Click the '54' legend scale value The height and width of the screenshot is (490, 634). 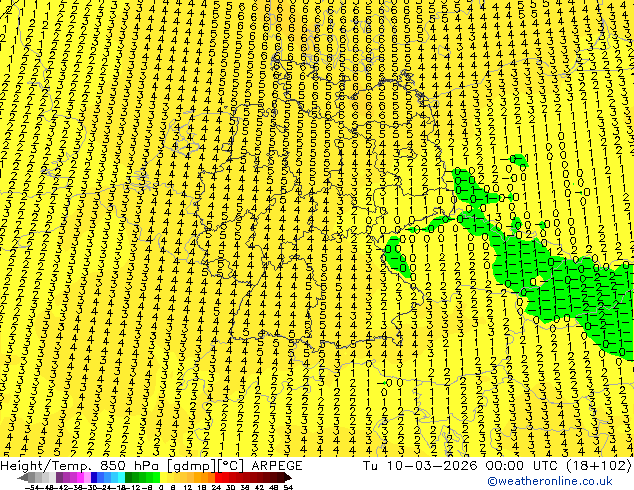pos(287,488)
